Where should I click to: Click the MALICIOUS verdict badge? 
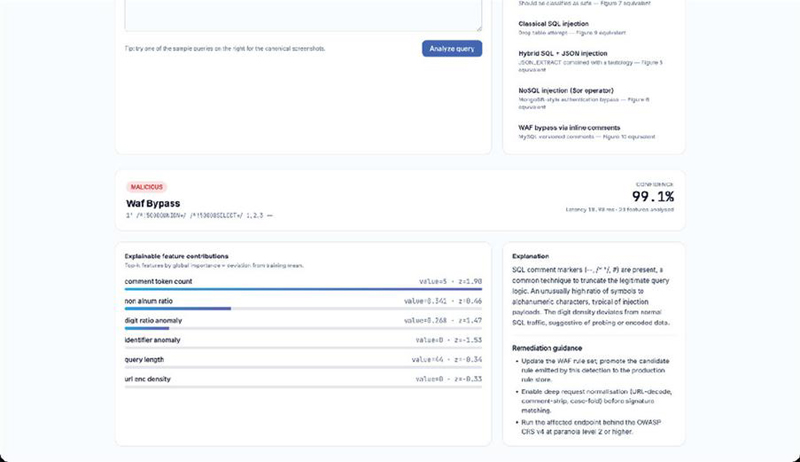click(146, 187)
